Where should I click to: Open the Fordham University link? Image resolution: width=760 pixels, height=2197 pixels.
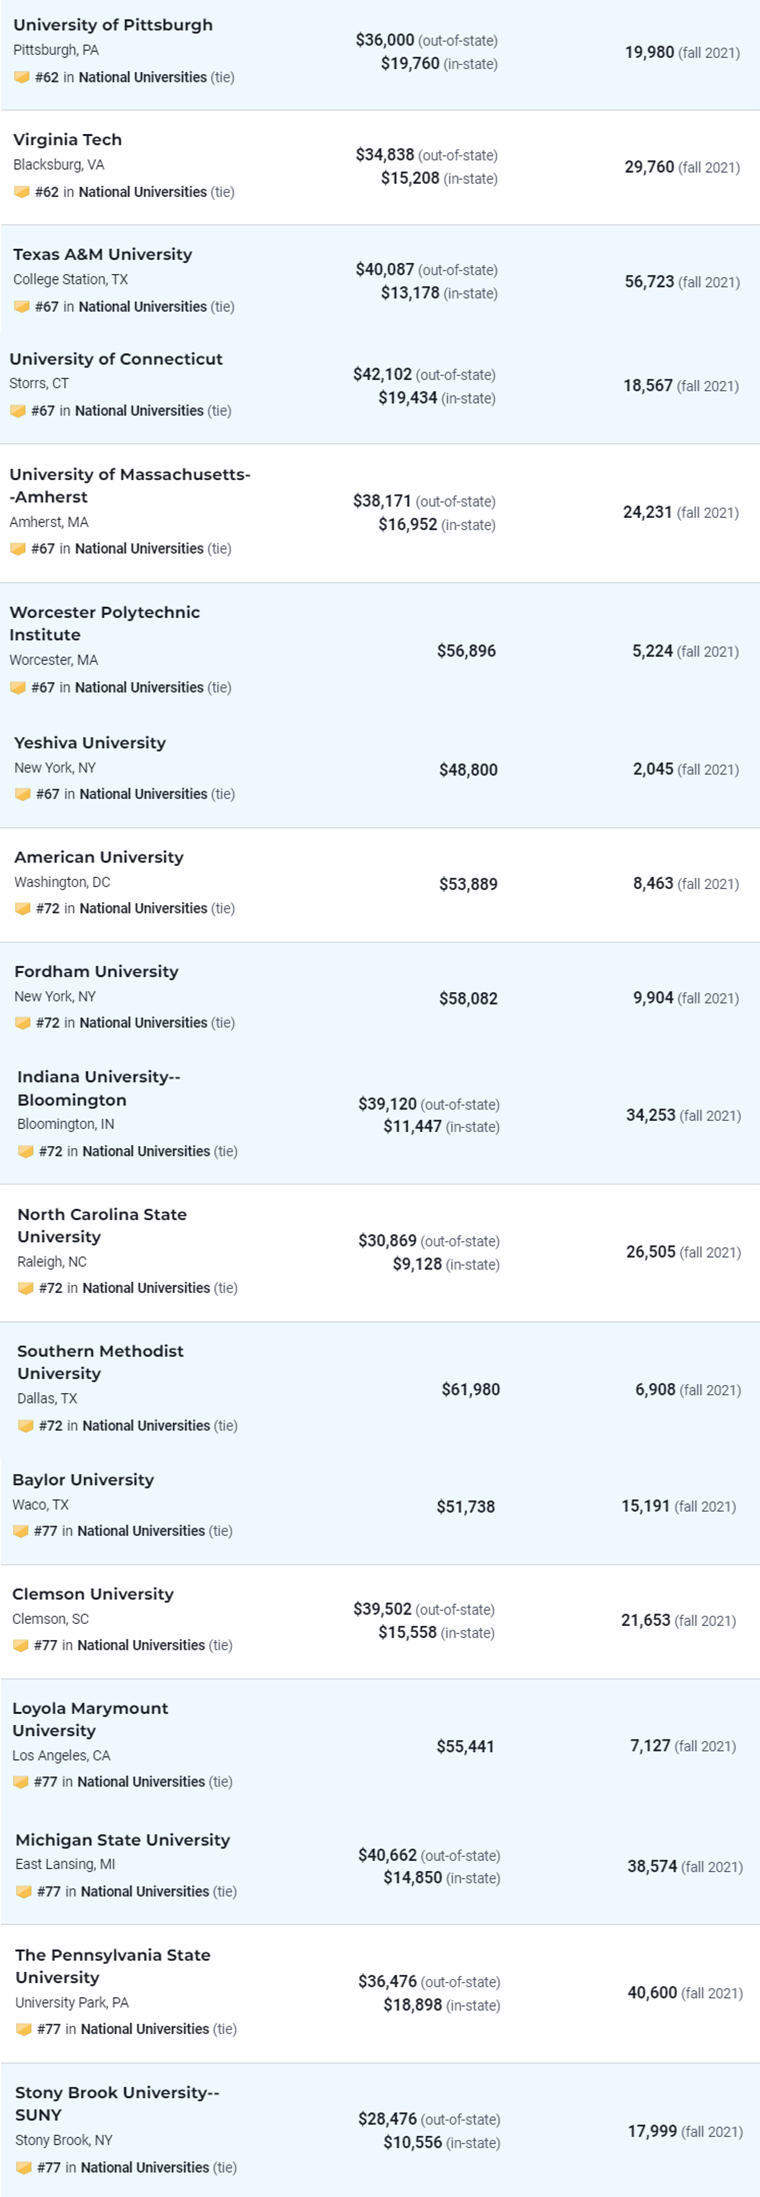96,972
